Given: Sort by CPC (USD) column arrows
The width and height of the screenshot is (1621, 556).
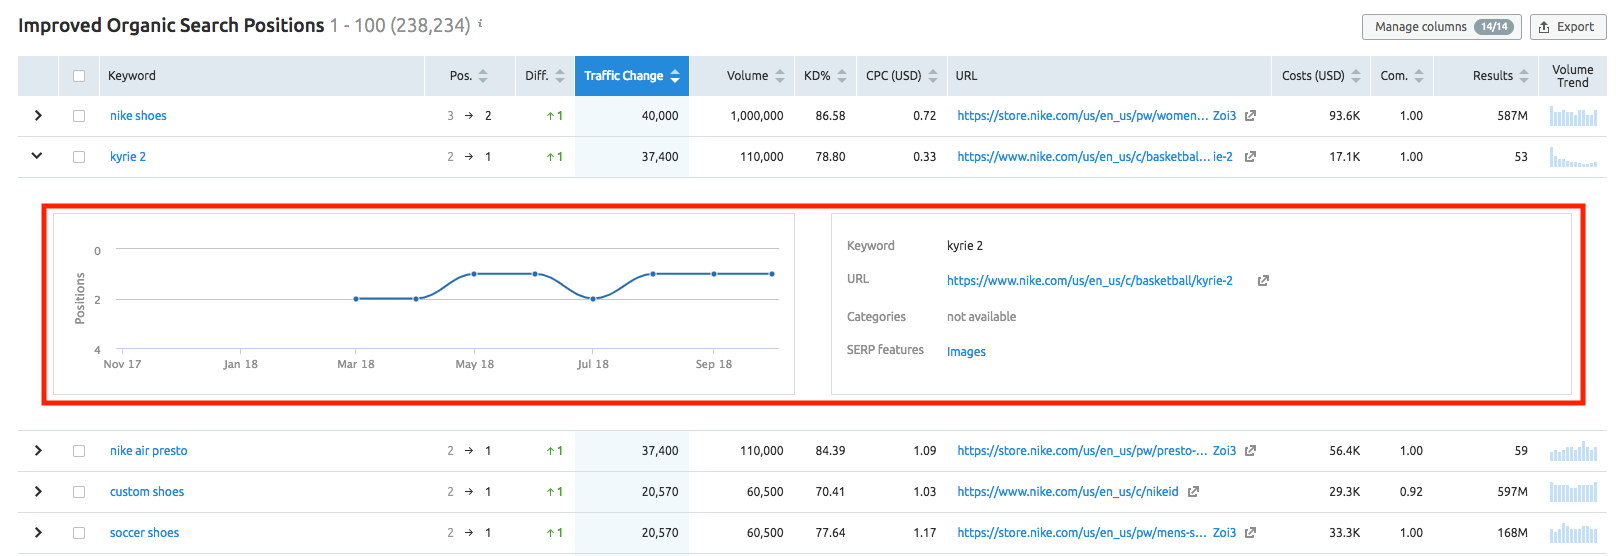Looking at the screenshot, I should [933, 76].
